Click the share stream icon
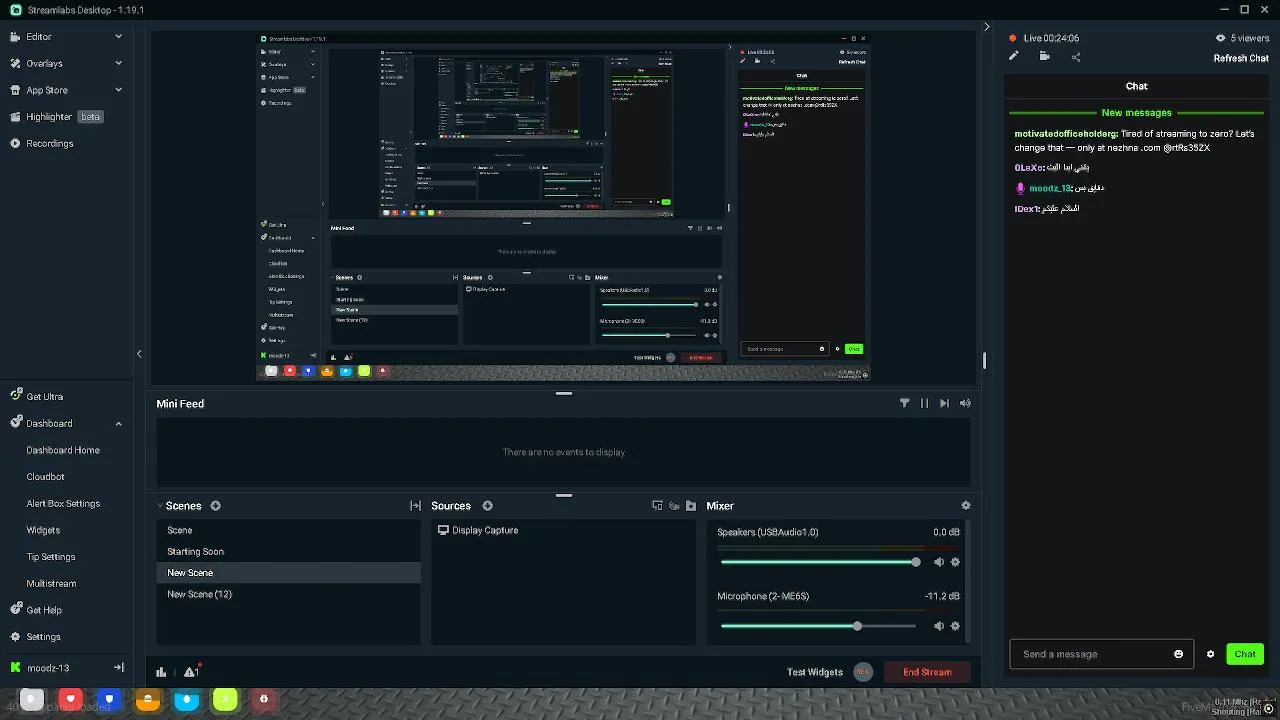Viewport: 1280px width, 720px height. point(1076,57)
